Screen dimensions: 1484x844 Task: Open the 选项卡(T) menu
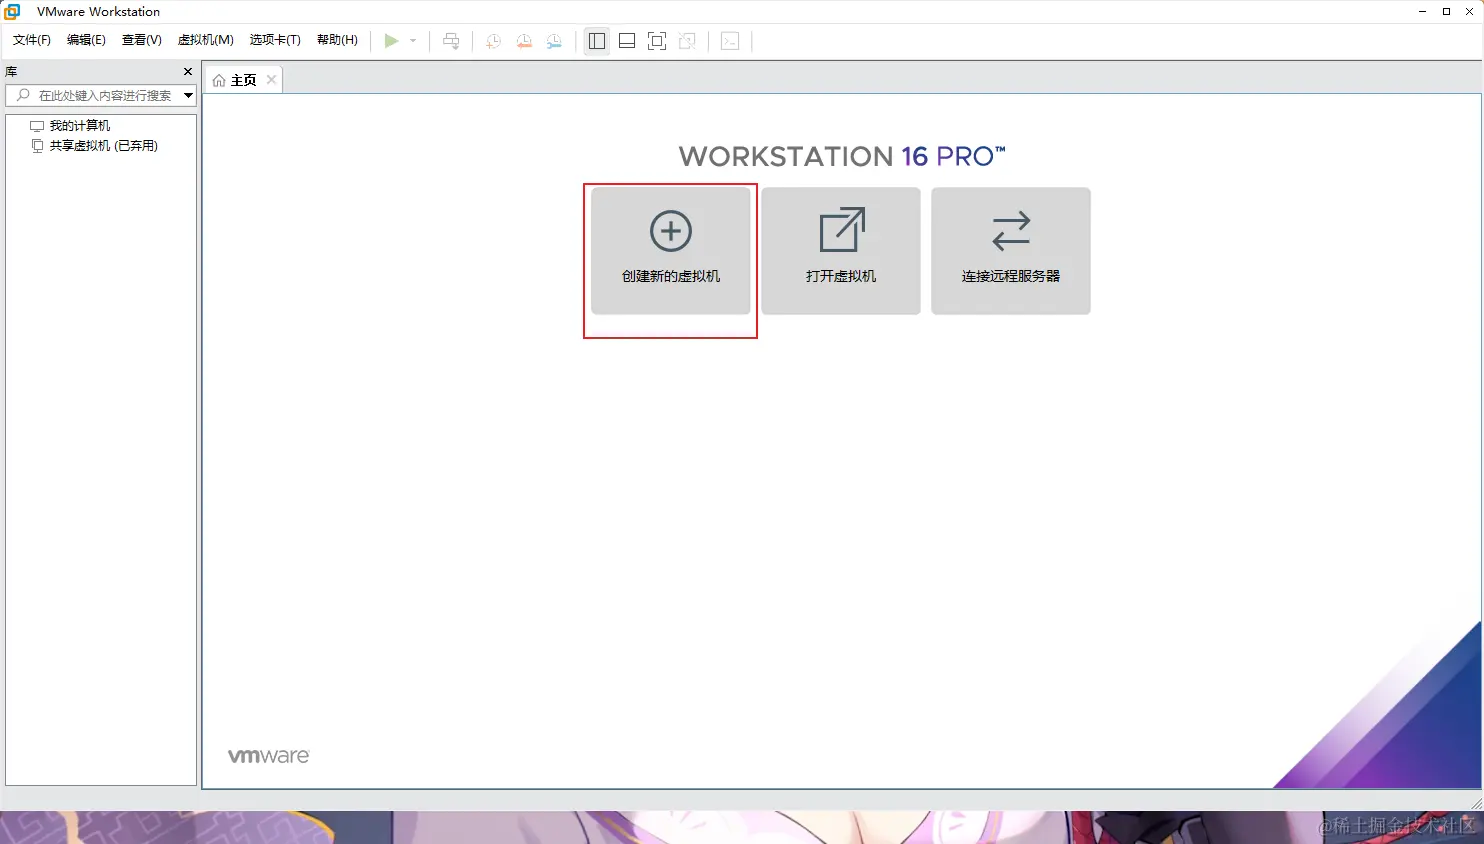pyautogui.click(x=275, y=40)
